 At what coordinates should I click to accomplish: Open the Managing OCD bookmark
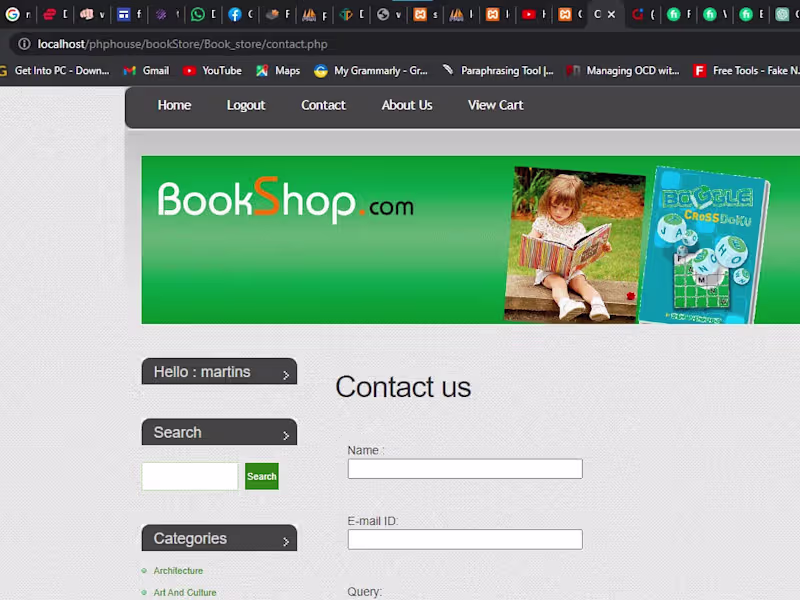pos(623,71)
